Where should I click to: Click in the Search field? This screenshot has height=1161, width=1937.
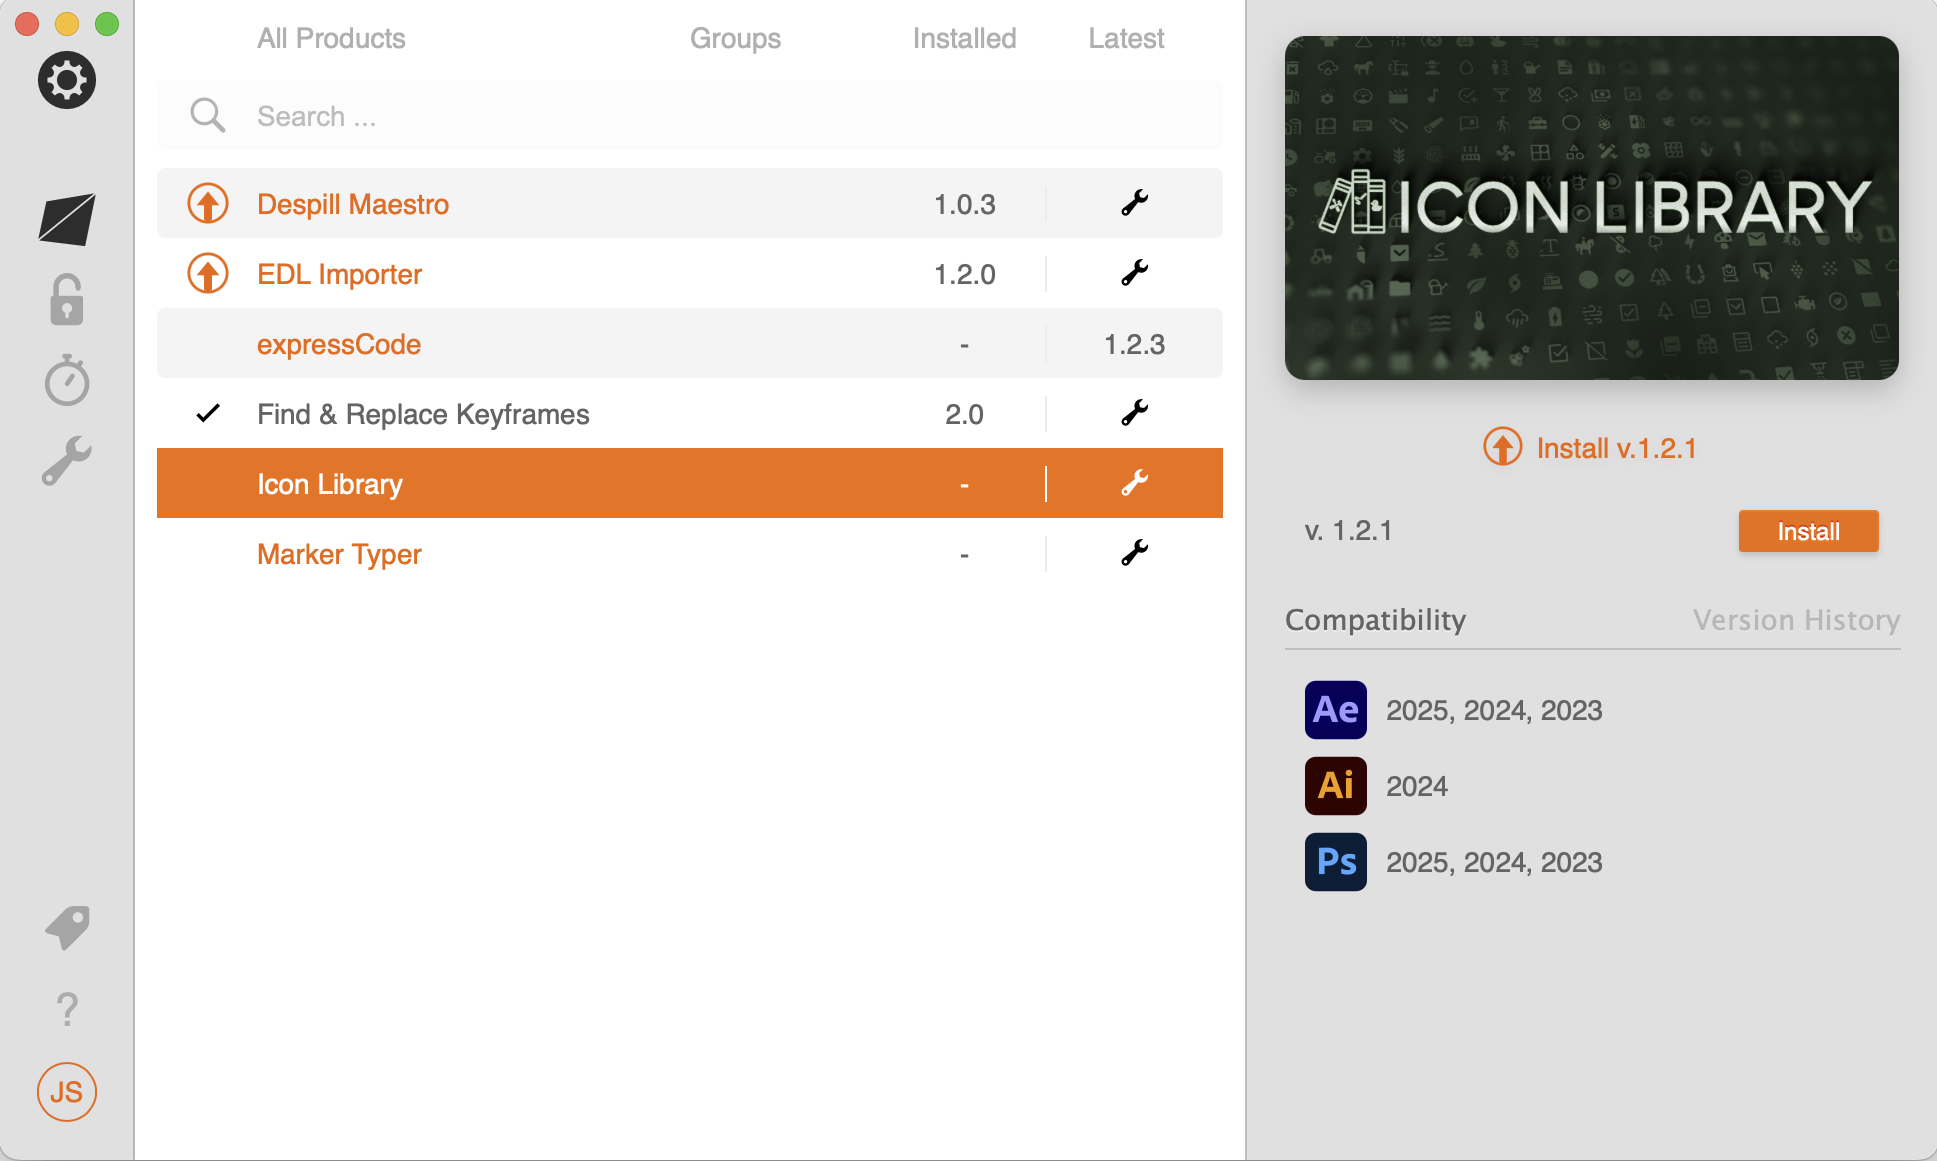tap(690, 116)
